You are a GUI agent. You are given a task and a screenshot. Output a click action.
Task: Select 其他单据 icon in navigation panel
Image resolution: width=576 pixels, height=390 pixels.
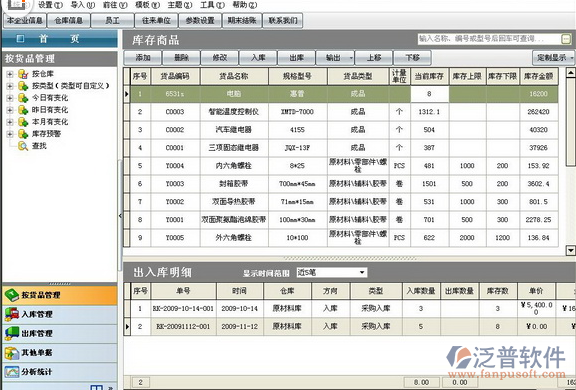[11, 353]
